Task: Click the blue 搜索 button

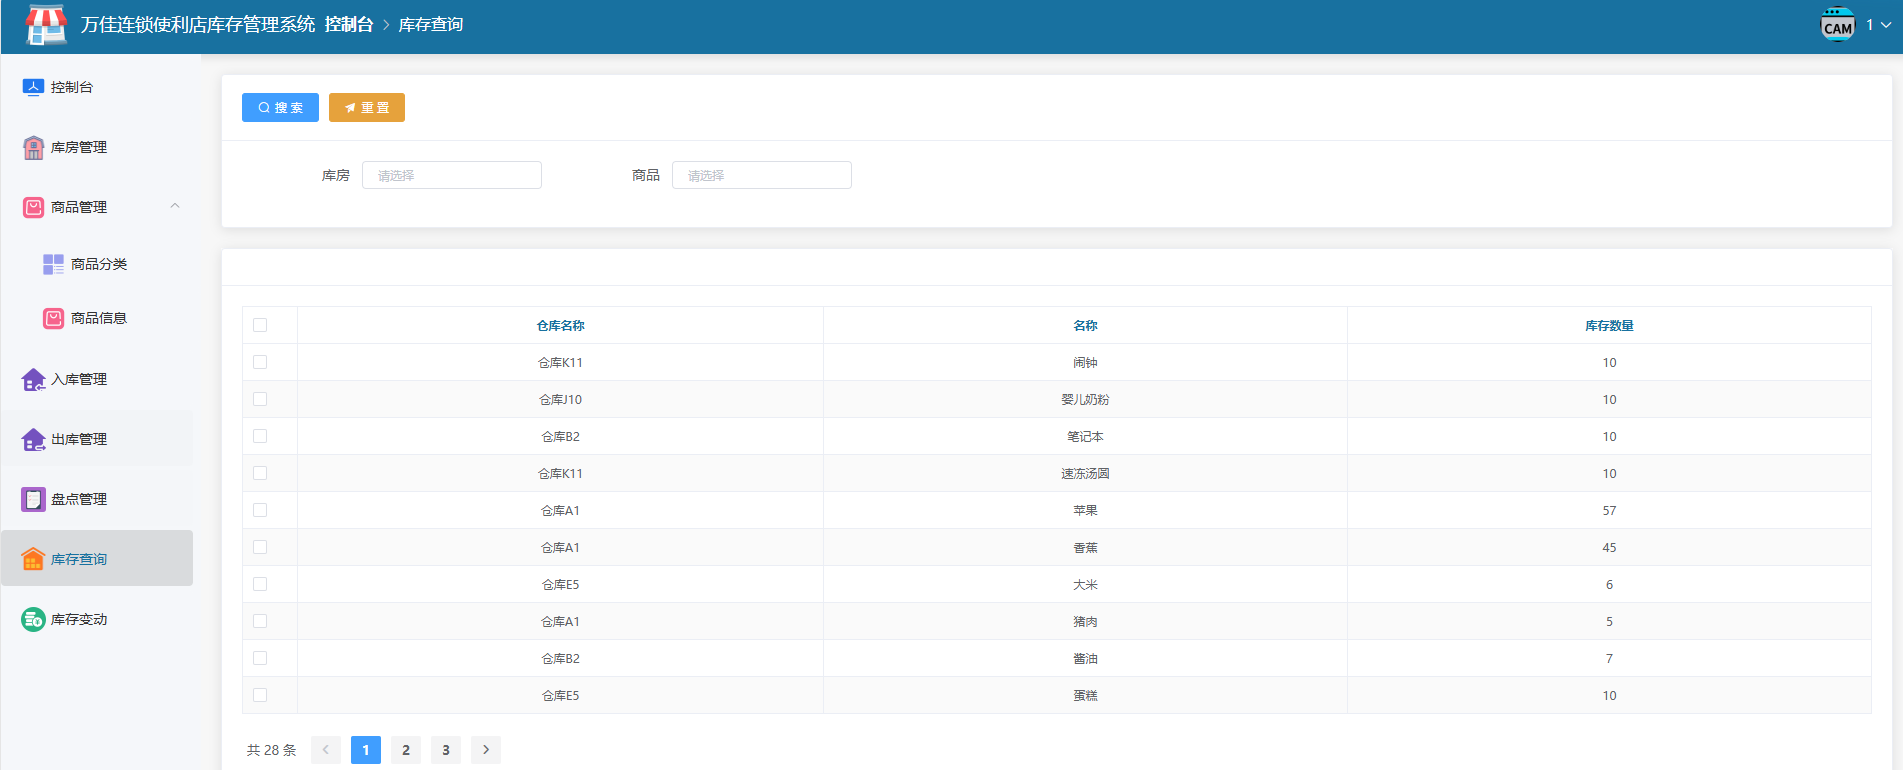Action: tap(280, 107)
